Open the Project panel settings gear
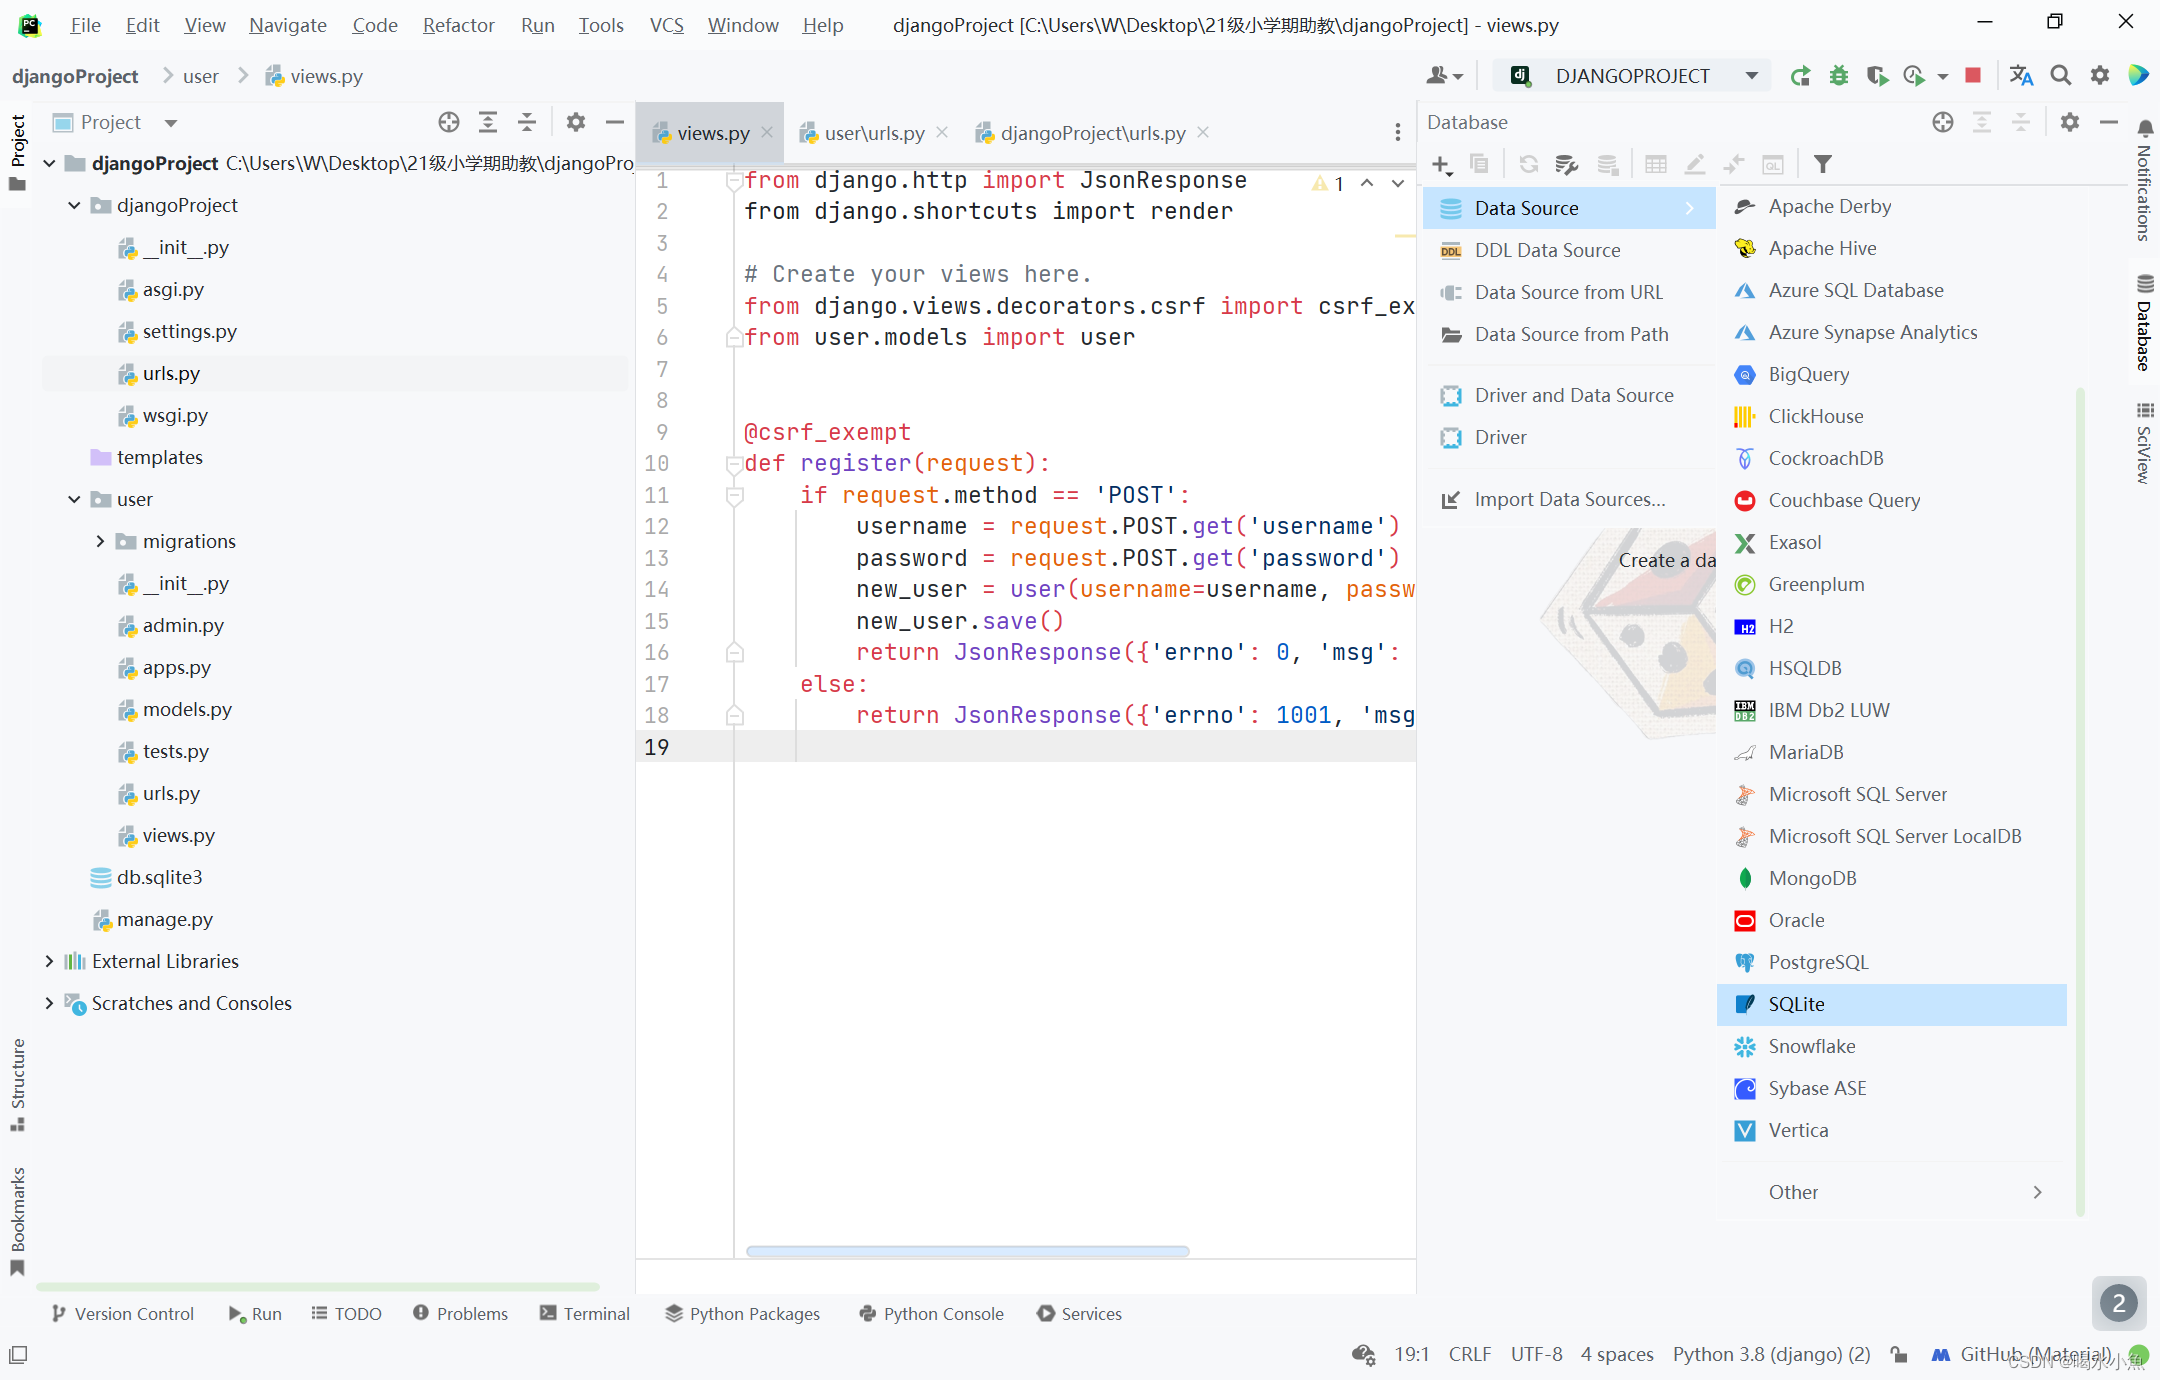Viewport: 2160px width, 1380px height. pyautogui.click(x=575, y=122)
